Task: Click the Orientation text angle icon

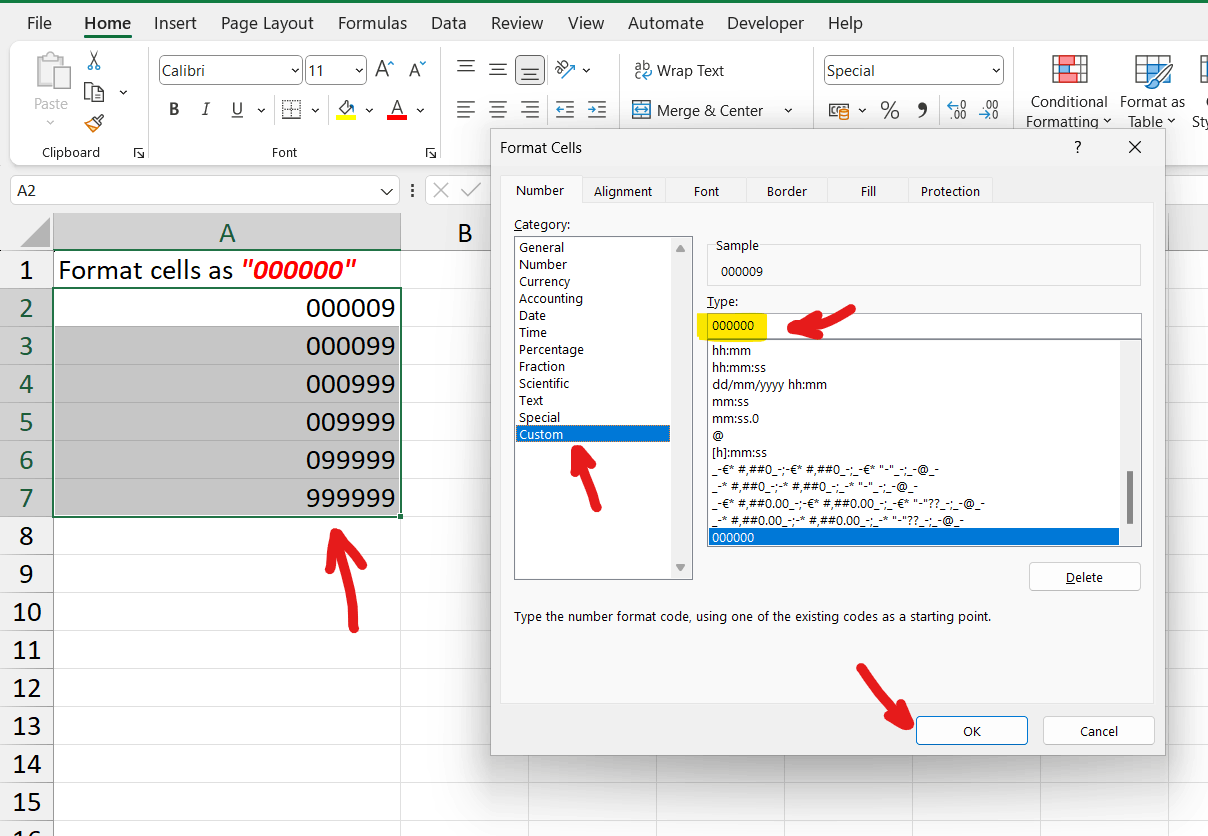Action: coord(566,69)
